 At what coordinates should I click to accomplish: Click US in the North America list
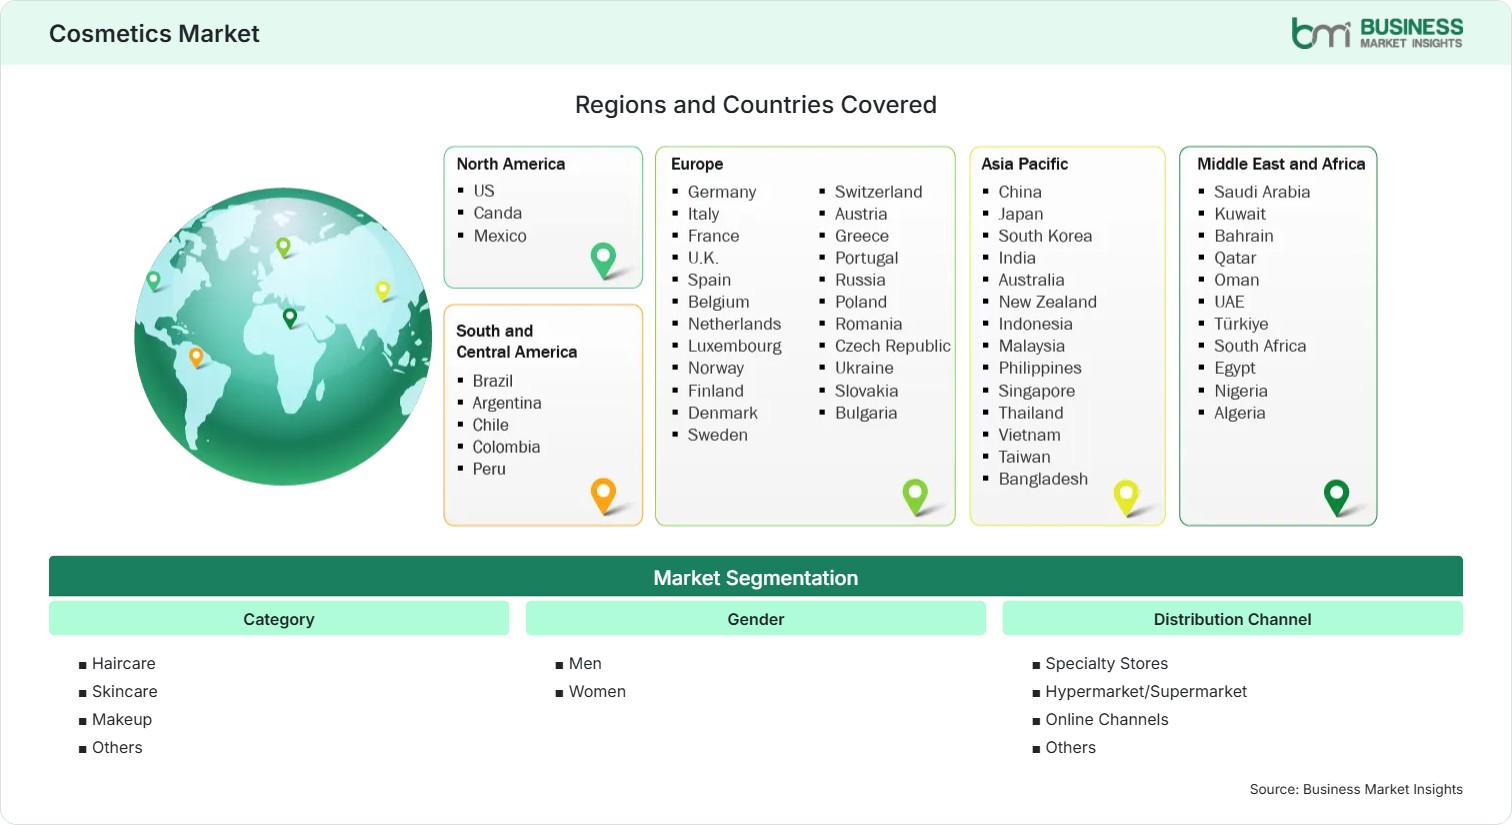[x=484, y=190]
